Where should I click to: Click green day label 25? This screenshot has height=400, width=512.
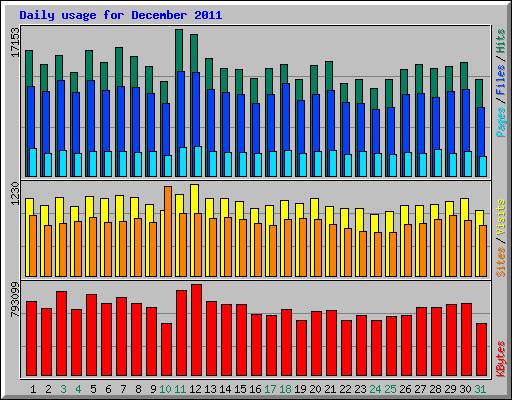tap(390, 389)
